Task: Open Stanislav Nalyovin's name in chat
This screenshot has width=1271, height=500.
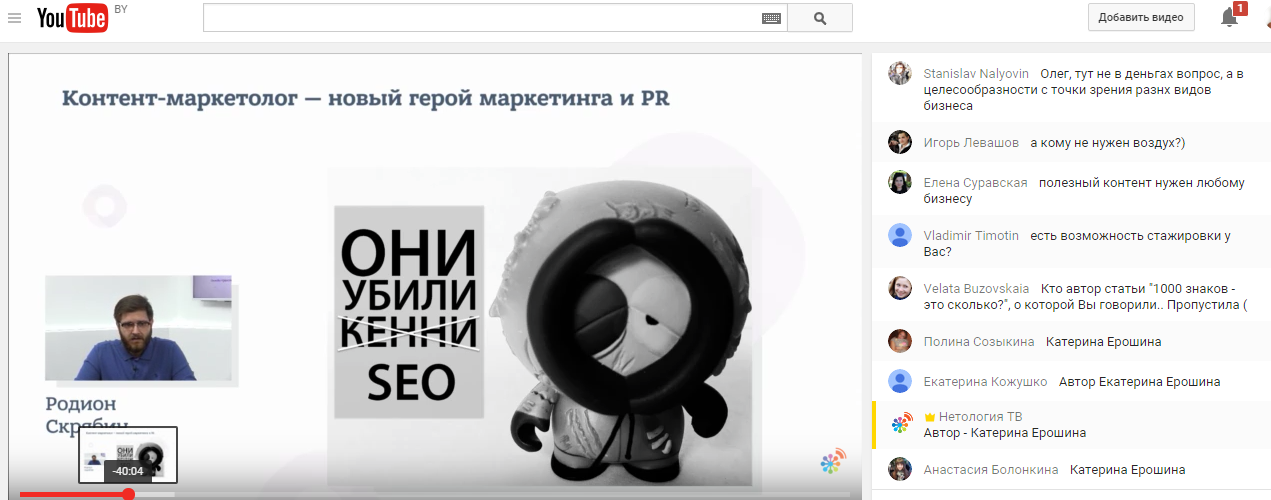Action: coord(977,73)
